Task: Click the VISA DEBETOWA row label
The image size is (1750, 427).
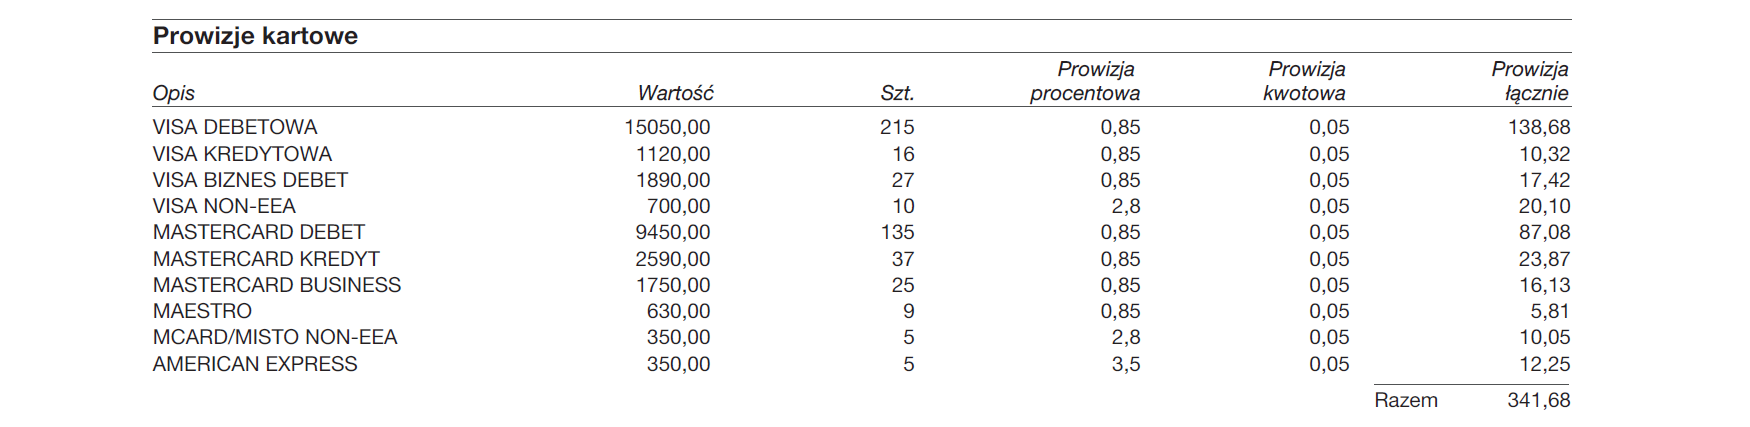Action: coord(235,127)
